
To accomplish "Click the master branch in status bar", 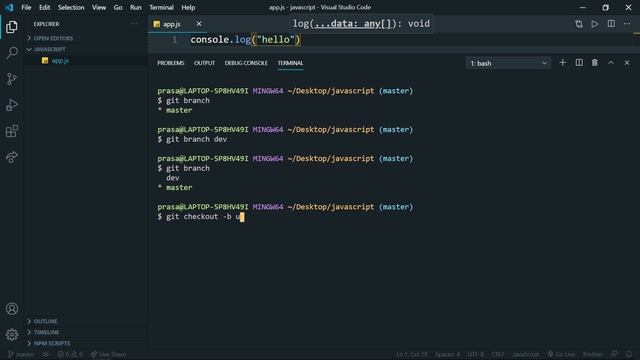I will click(x=21, y=354).
